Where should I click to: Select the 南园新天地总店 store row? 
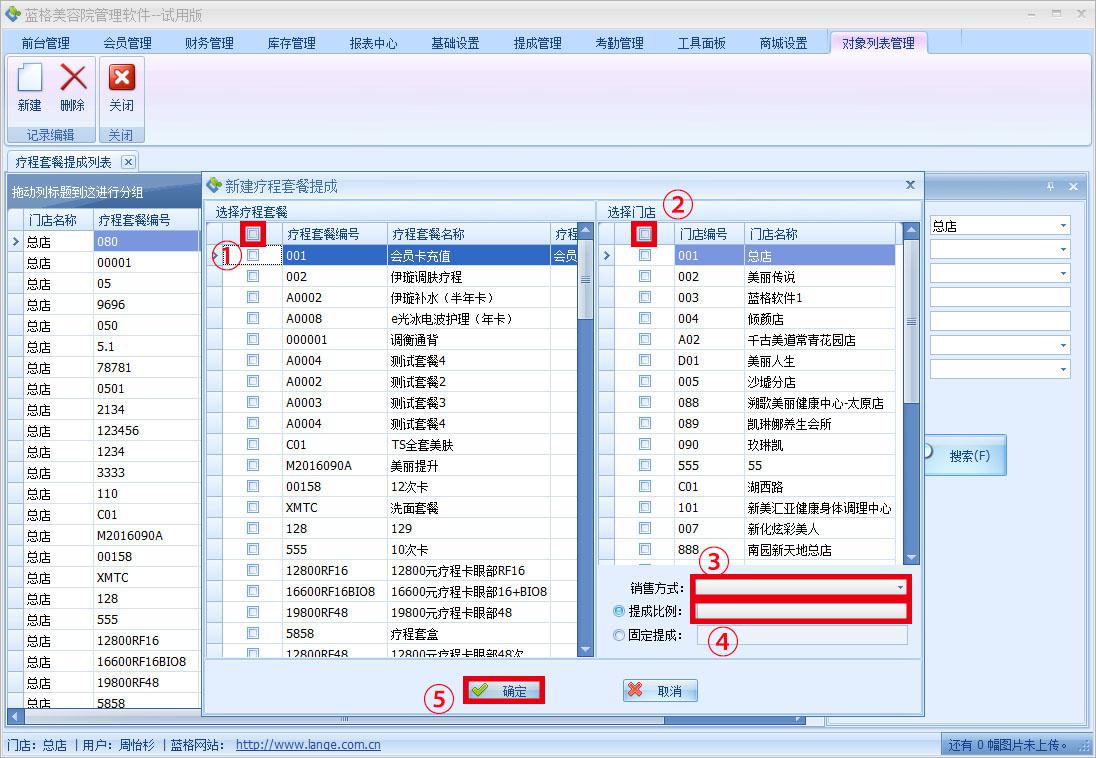point(747,549)
